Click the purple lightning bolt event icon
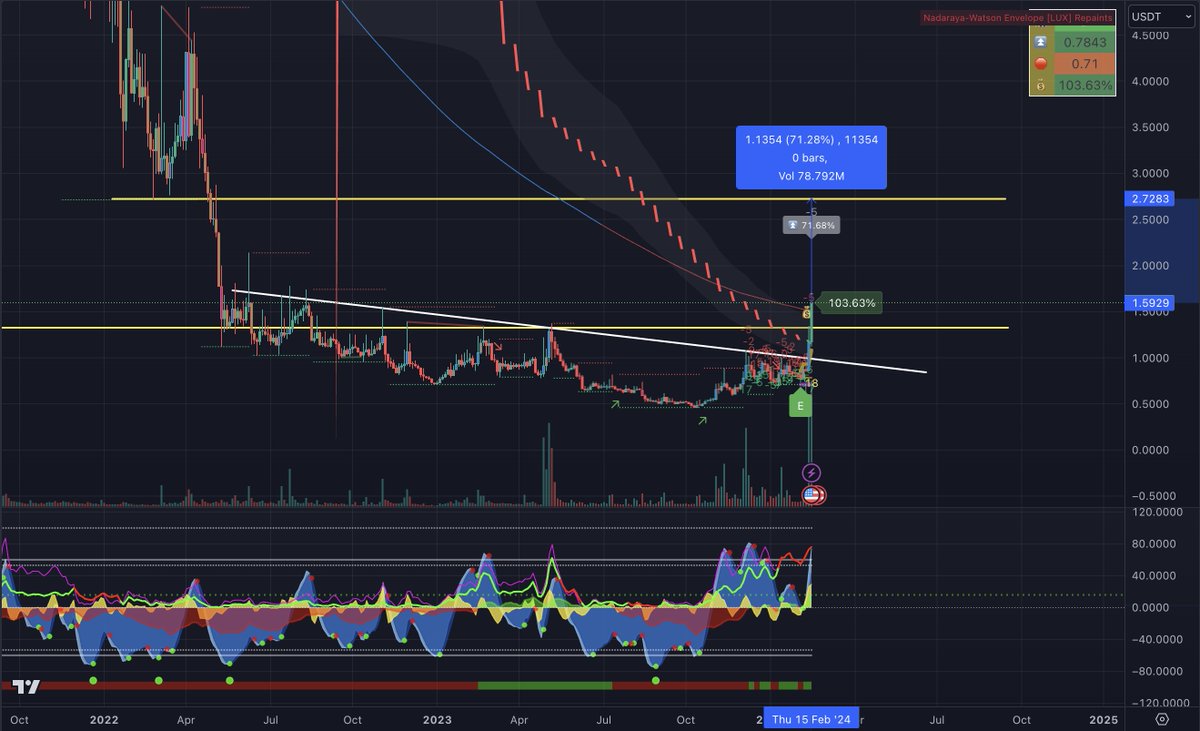The image size is (1200, 731). point(812,472)
